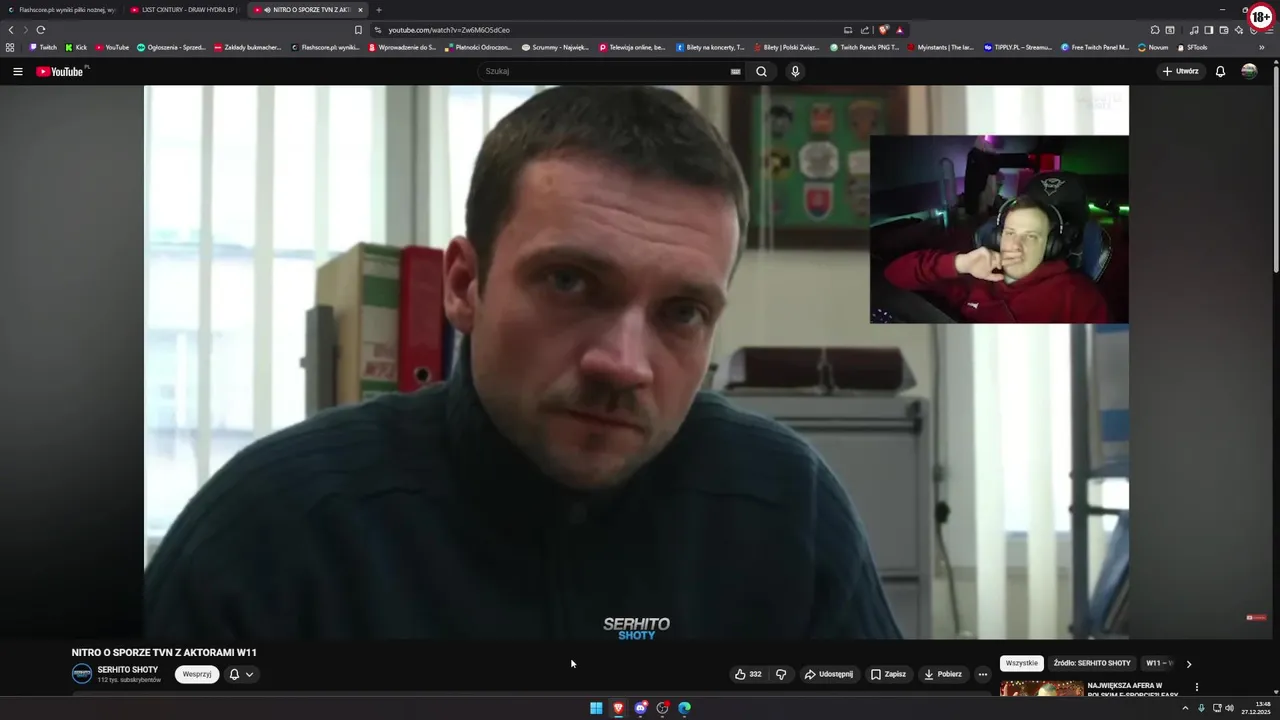
Task: Open Kick bookmark
Action: tap(76, 47)
